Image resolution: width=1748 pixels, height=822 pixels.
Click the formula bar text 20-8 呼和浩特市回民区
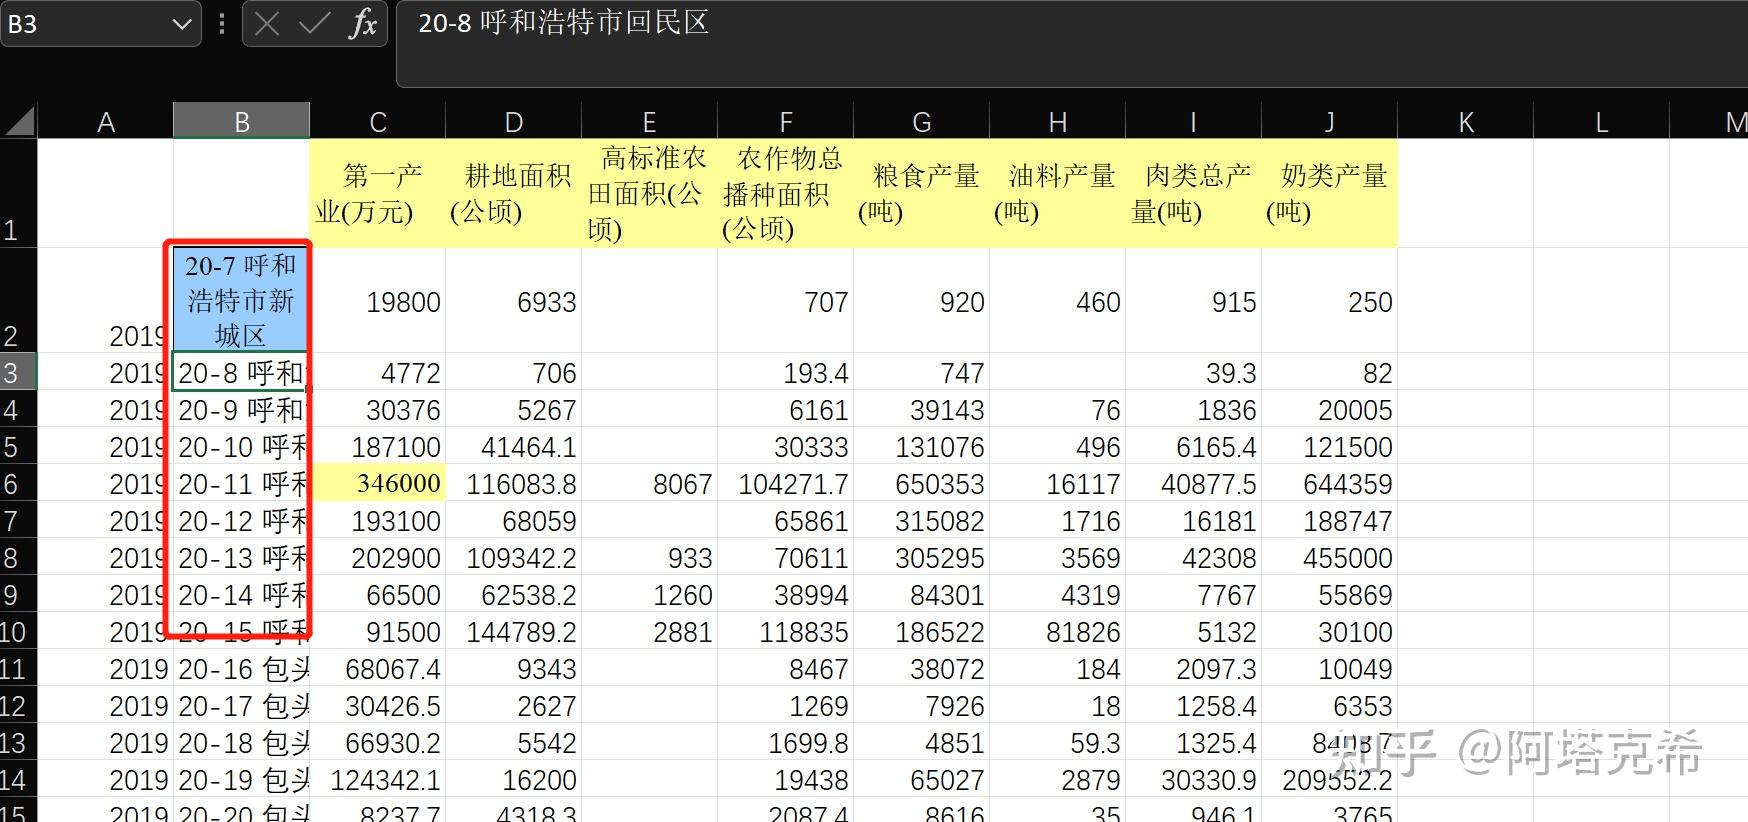tap(564, 23)
